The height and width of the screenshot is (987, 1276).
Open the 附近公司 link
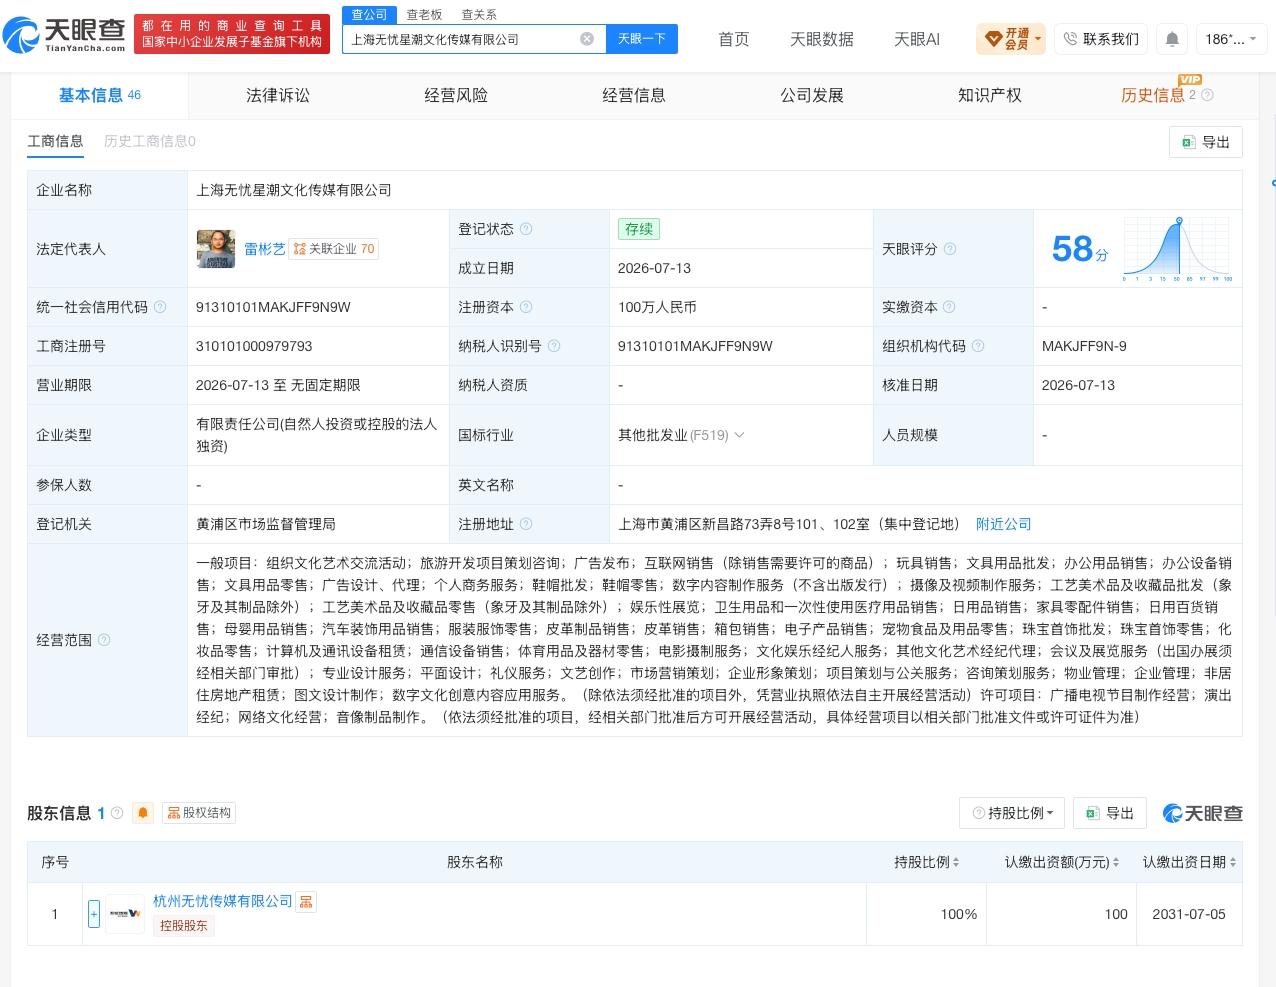tap(1003, 524)
